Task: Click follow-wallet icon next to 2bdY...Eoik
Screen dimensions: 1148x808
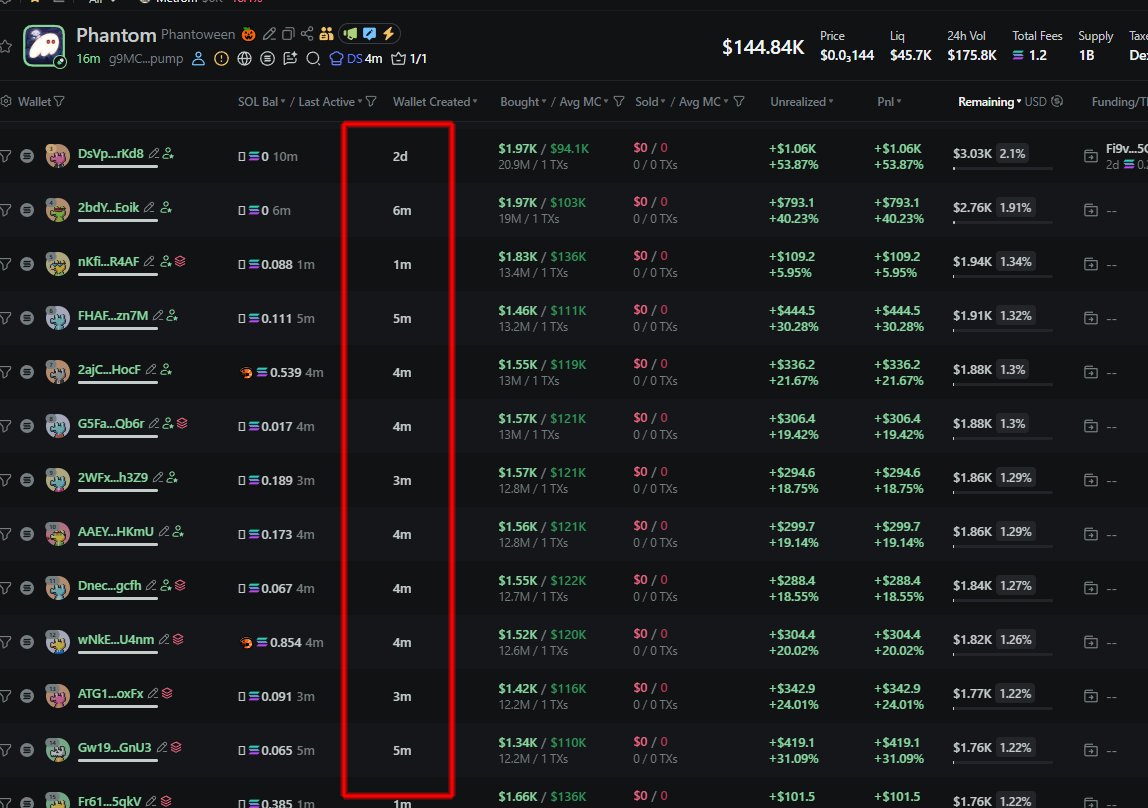Action: 167,208
